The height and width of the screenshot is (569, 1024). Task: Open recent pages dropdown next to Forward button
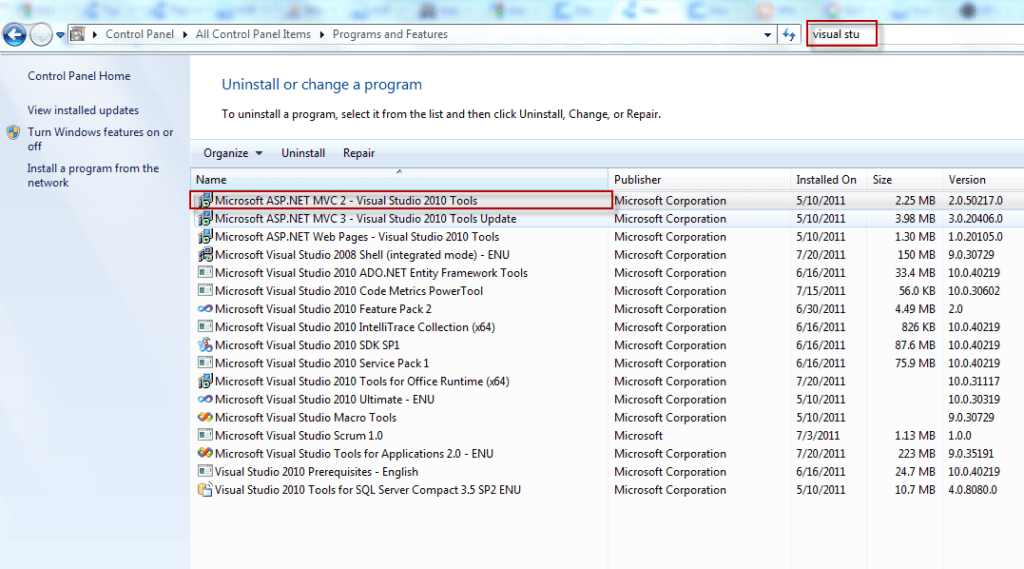(x=60, y=35)
